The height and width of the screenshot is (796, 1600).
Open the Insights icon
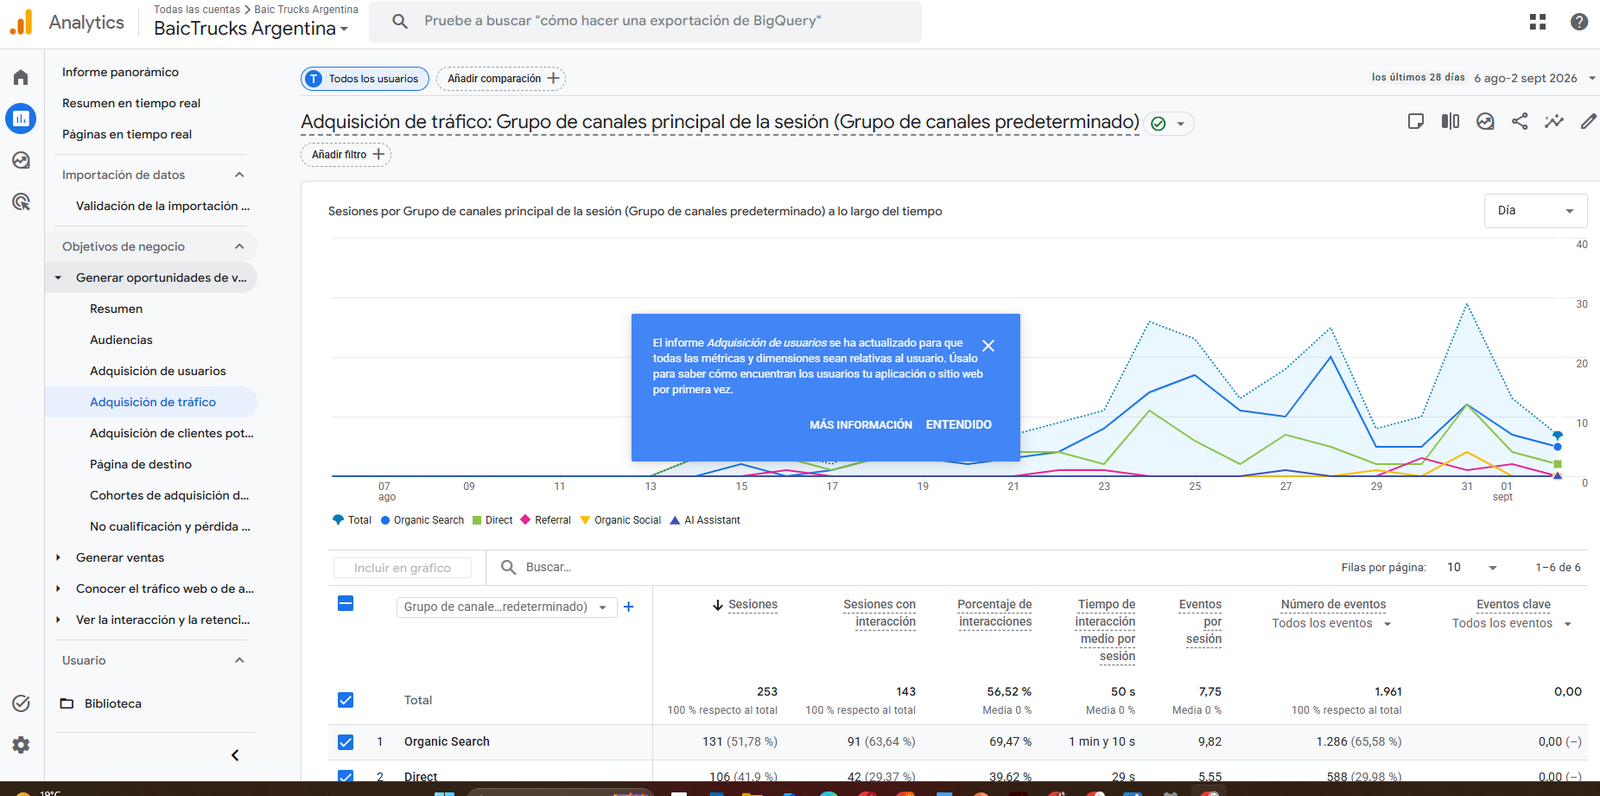pos(1485,121)
